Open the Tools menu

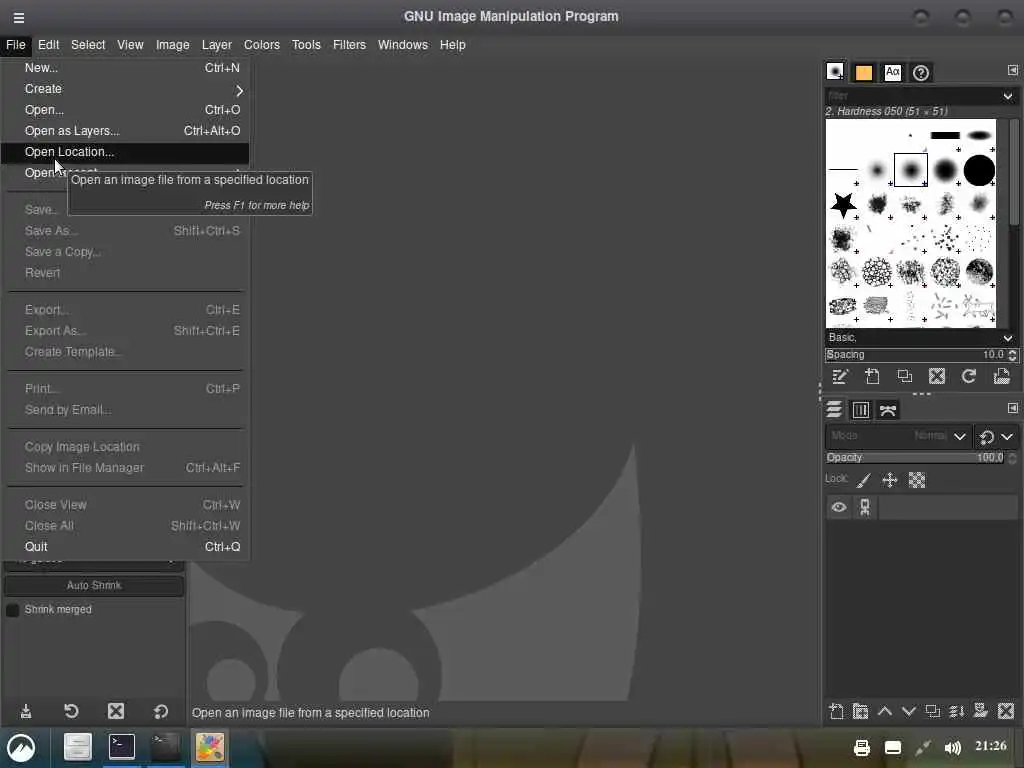tap(306, 45)
